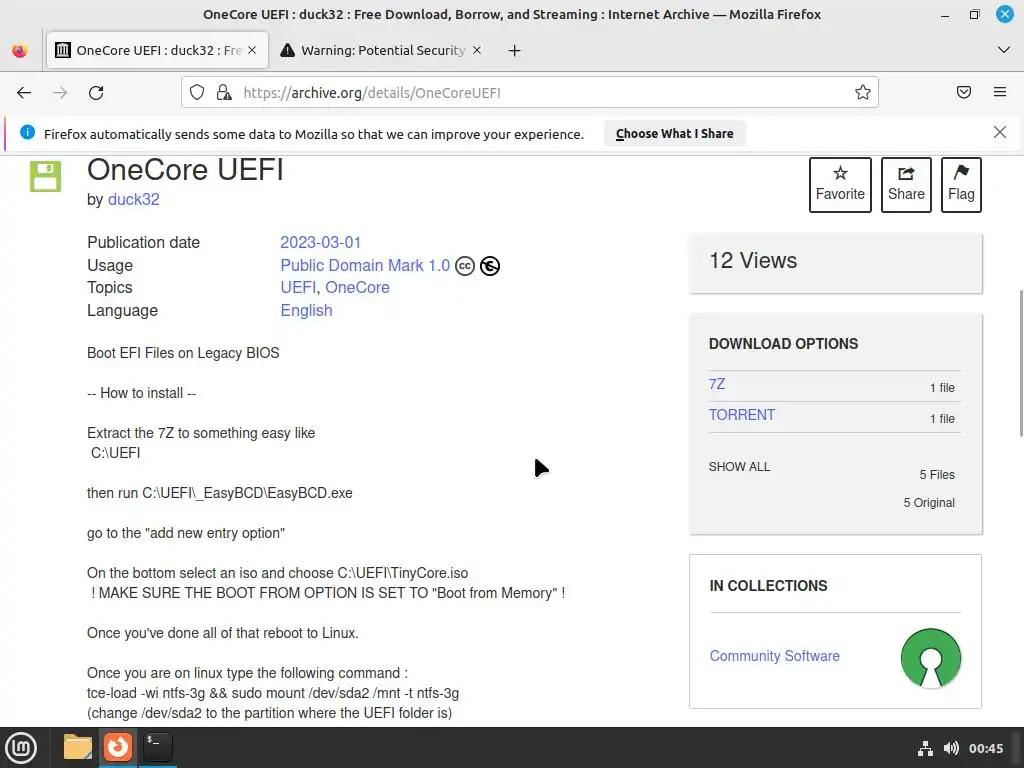Screen dimensions: 1024x768
Task: List all tabs dropdown arrow
Action: (1004, 50)
